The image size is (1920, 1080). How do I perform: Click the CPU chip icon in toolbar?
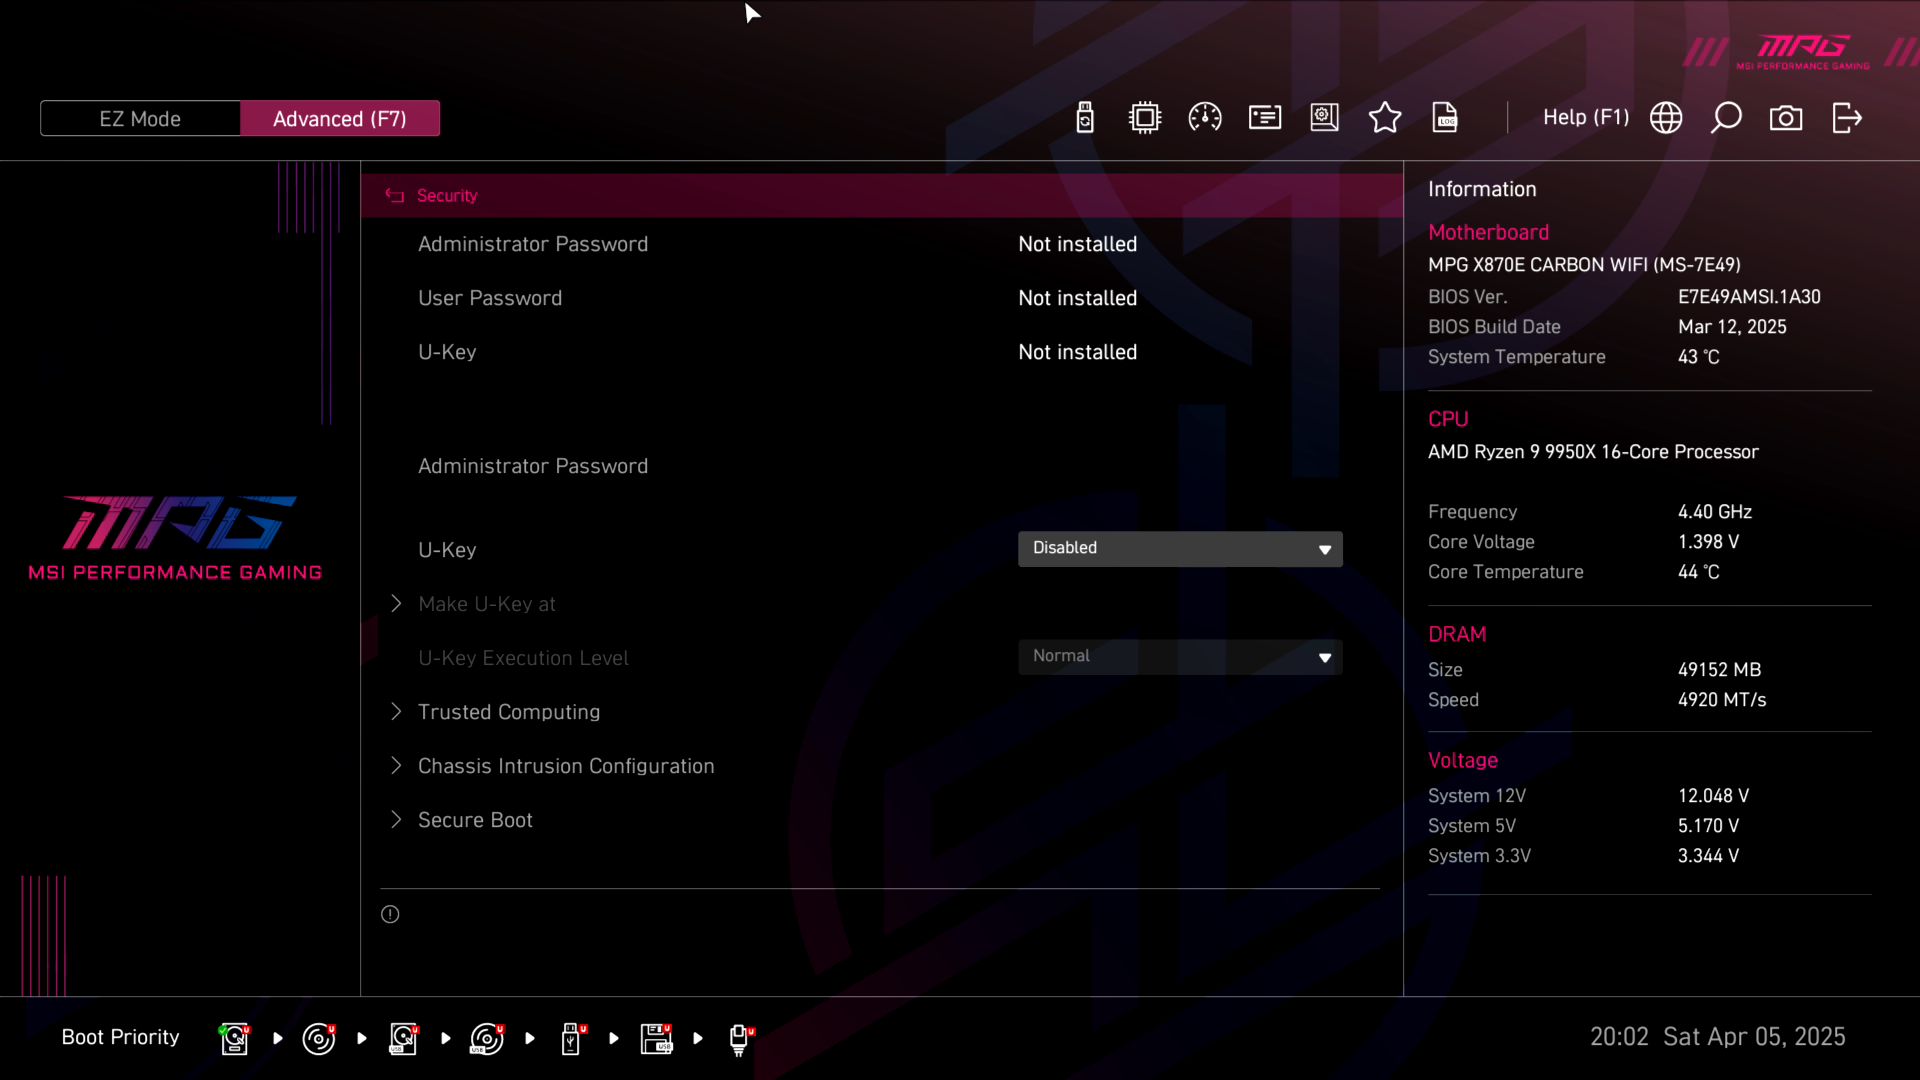point(1145,118)
